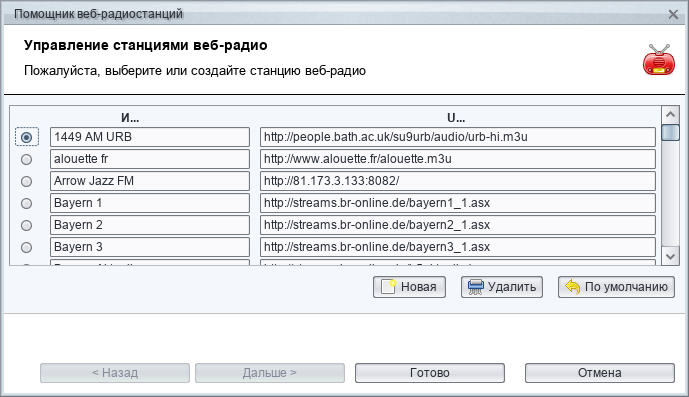689x397 pixels.
Task: Click the bayern1_1.asx URL field
Action: (x=458, y=203)
